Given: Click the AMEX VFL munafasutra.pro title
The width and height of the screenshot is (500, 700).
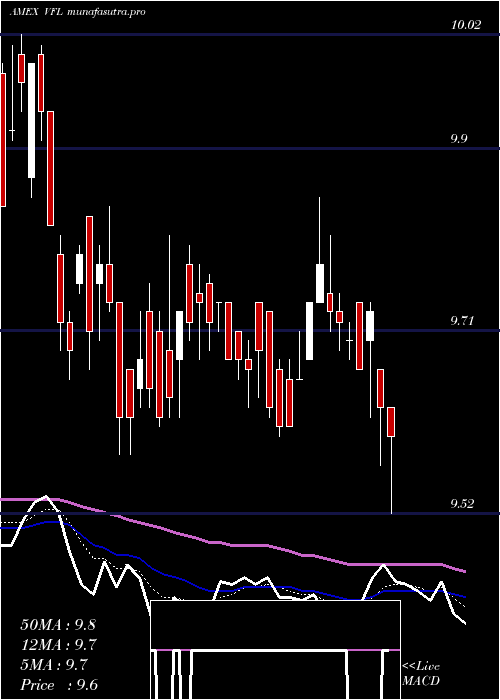Looking at the screenshot, I should pyautogui.click(x=77, y=12).
